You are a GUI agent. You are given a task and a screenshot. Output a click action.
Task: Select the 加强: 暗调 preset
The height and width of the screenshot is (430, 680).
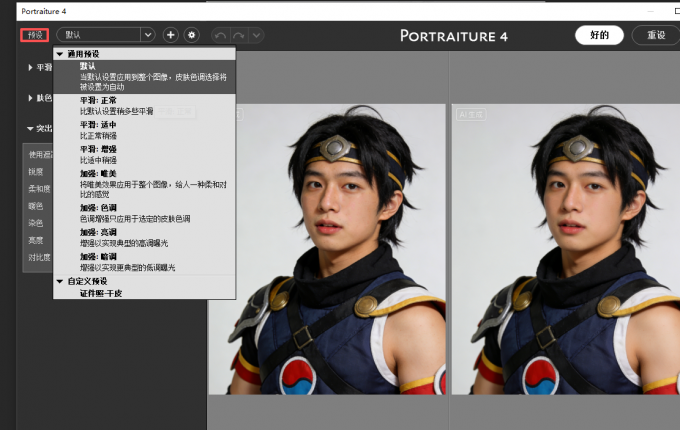coord(144,262)
